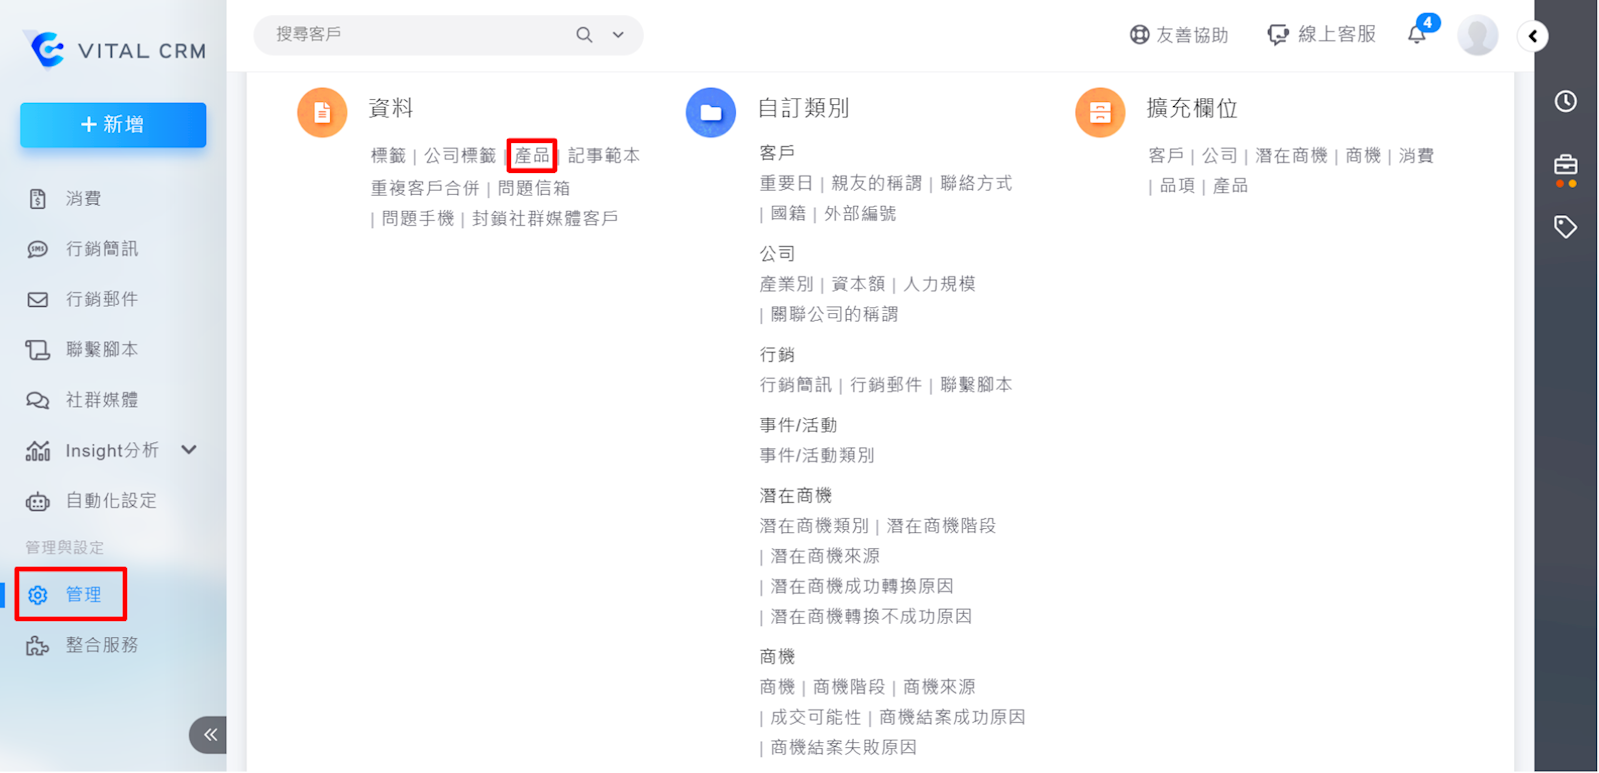Collapse the left sidebar

pyautogui.click(x=208, y=735)
